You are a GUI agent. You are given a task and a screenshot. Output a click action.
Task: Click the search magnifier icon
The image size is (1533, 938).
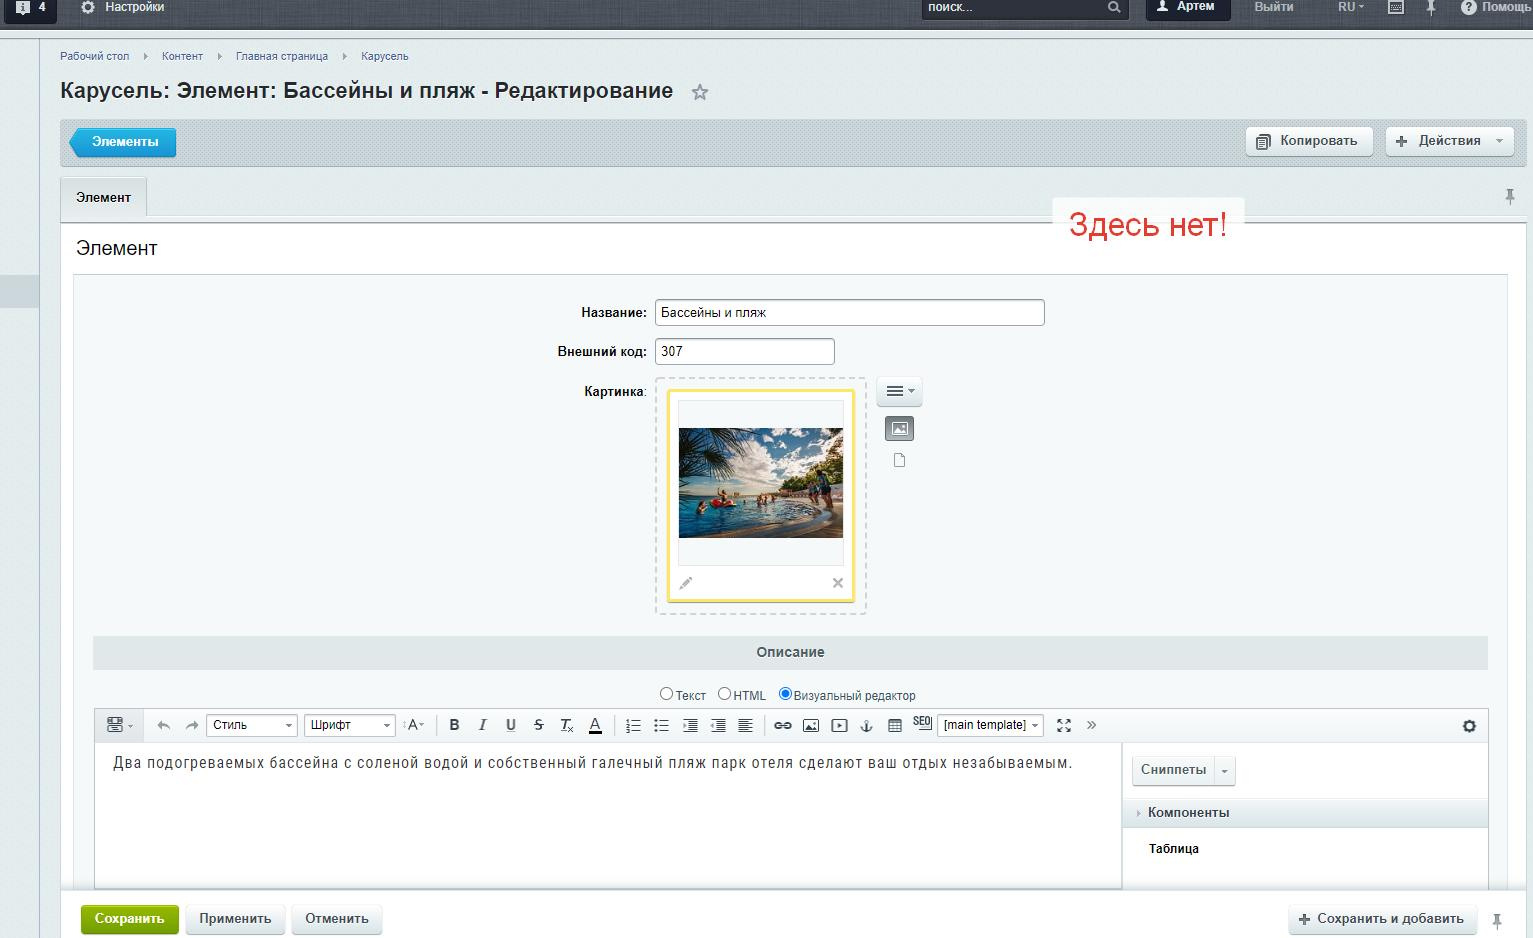1114,7
